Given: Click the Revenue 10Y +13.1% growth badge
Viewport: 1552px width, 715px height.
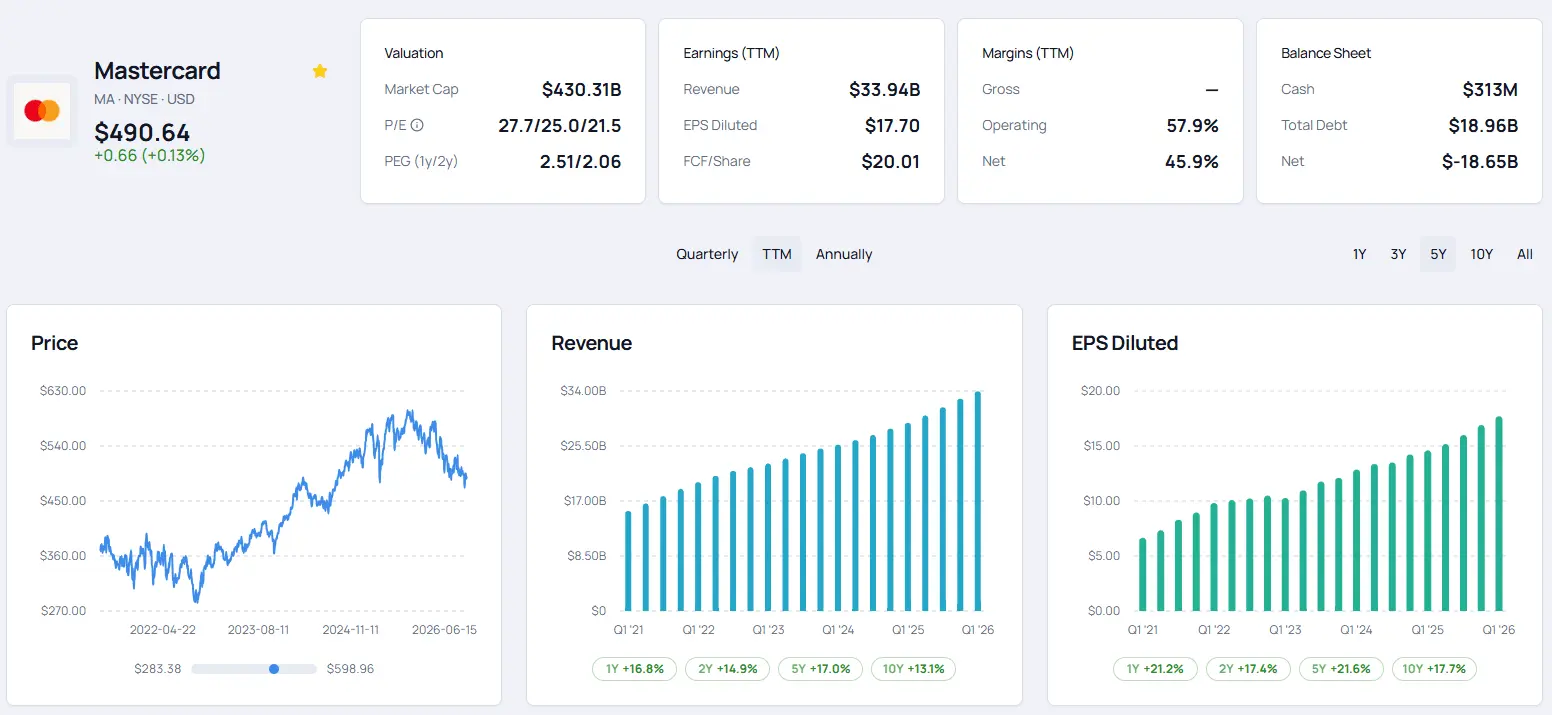Looking at the screenshot, I should tap(913, 669).
